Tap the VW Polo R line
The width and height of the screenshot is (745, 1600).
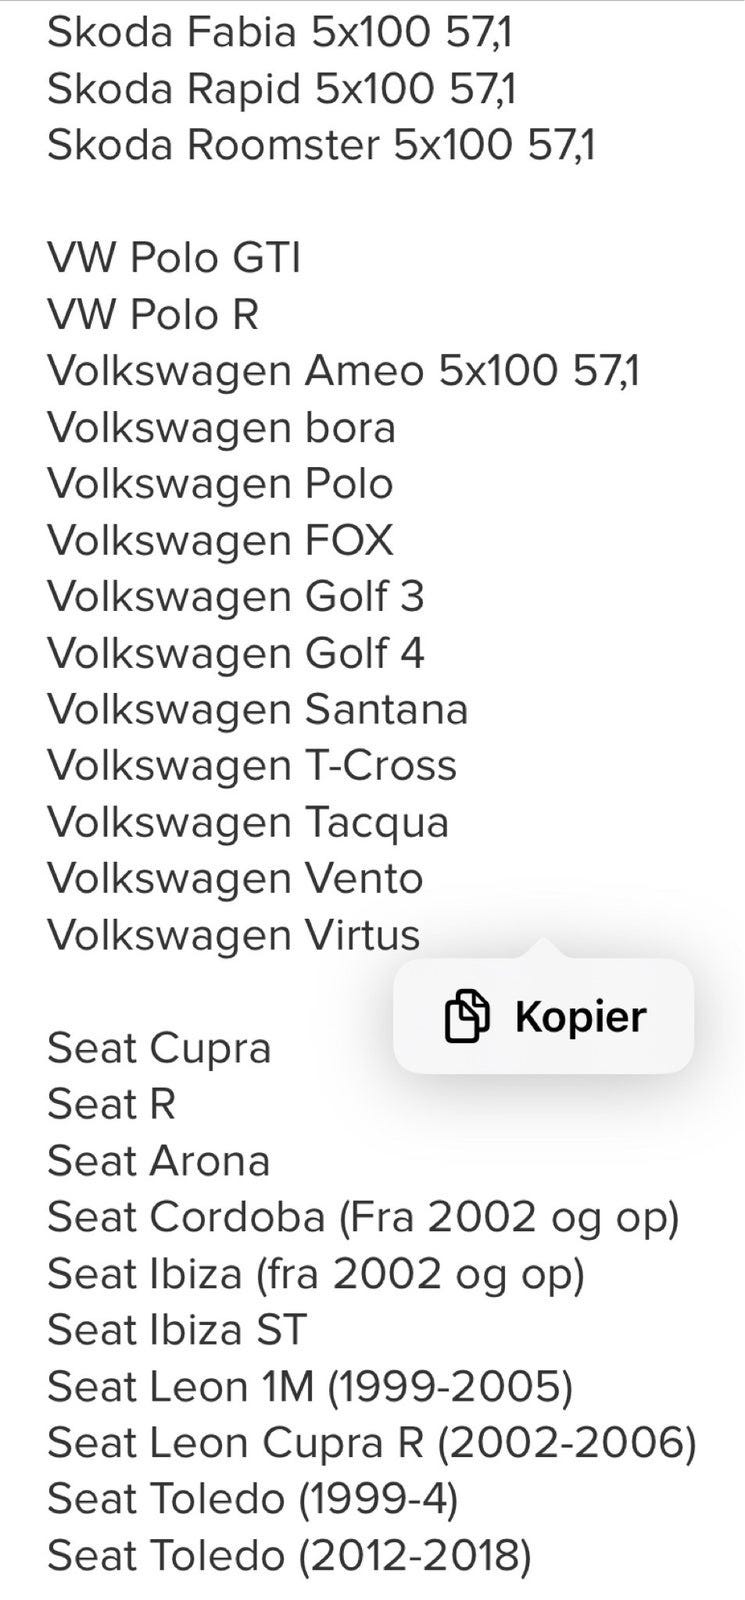(x=153, y=314)
